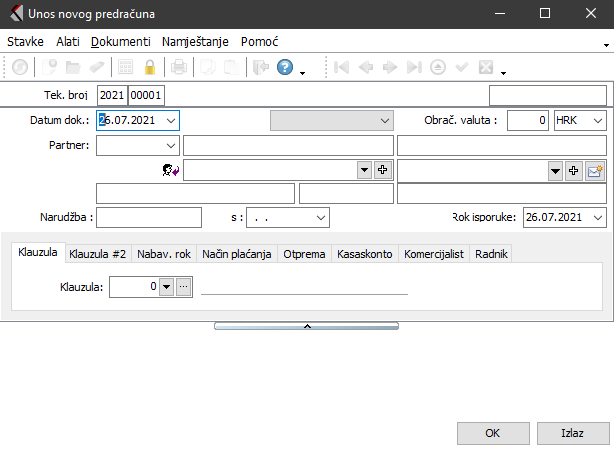This screenshot has width=614, height=451.
Task: Select the Komercijalist tab
Action: tap(433, 254)
